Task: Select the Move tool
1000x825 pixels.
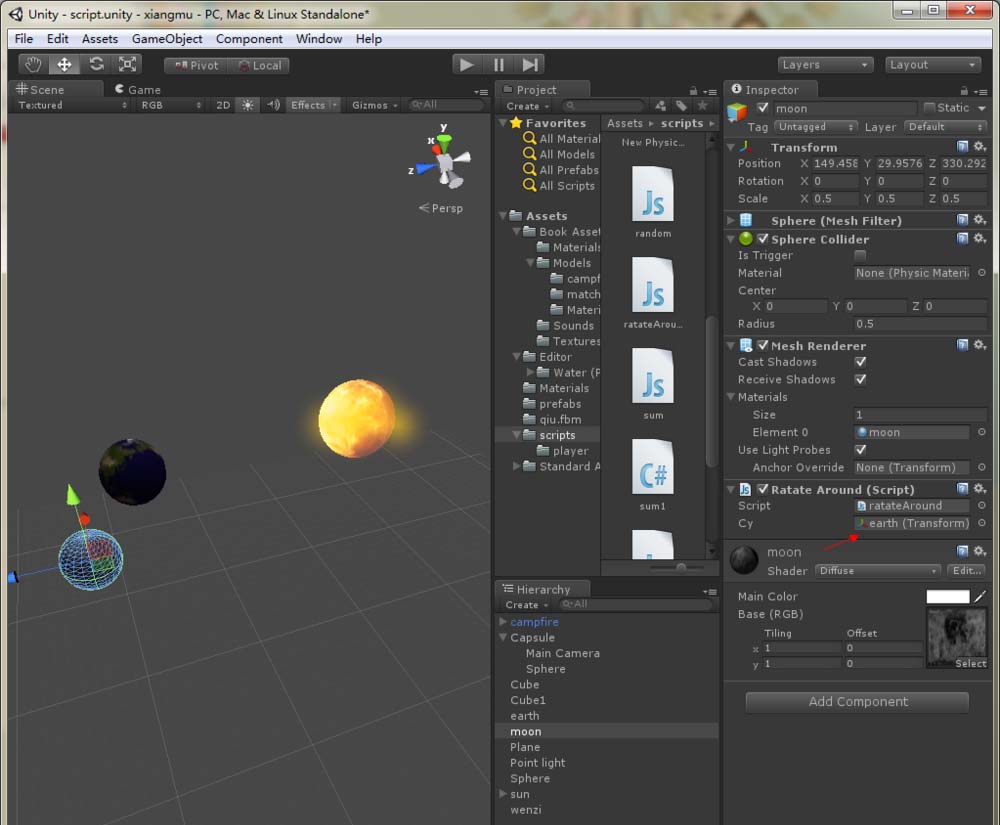Action: click(64, 64)
